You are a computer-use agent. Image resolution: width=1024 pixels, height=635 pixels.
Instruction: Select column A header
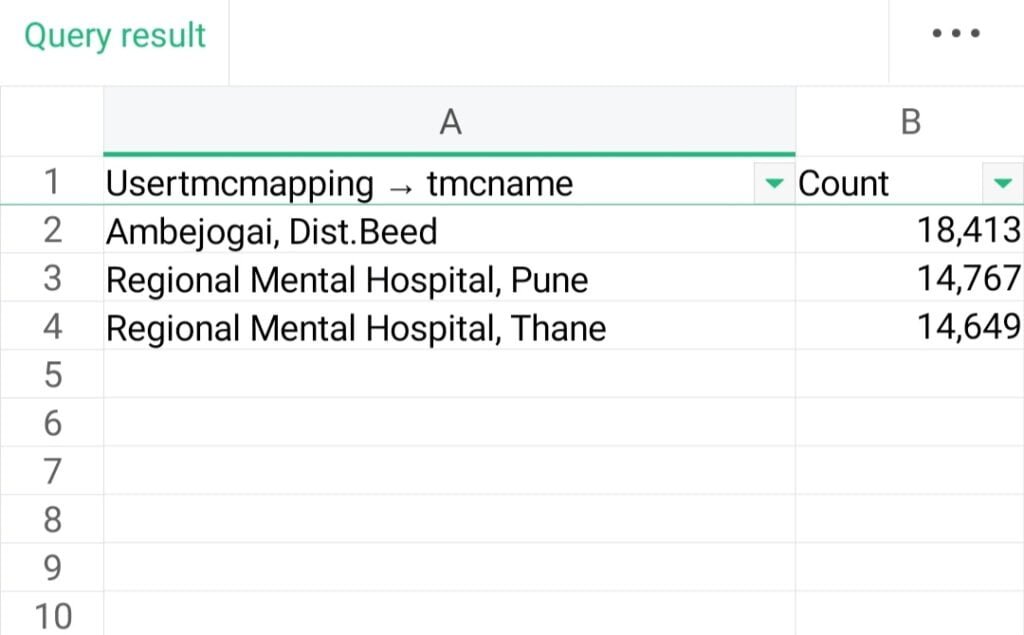(449, 122)
